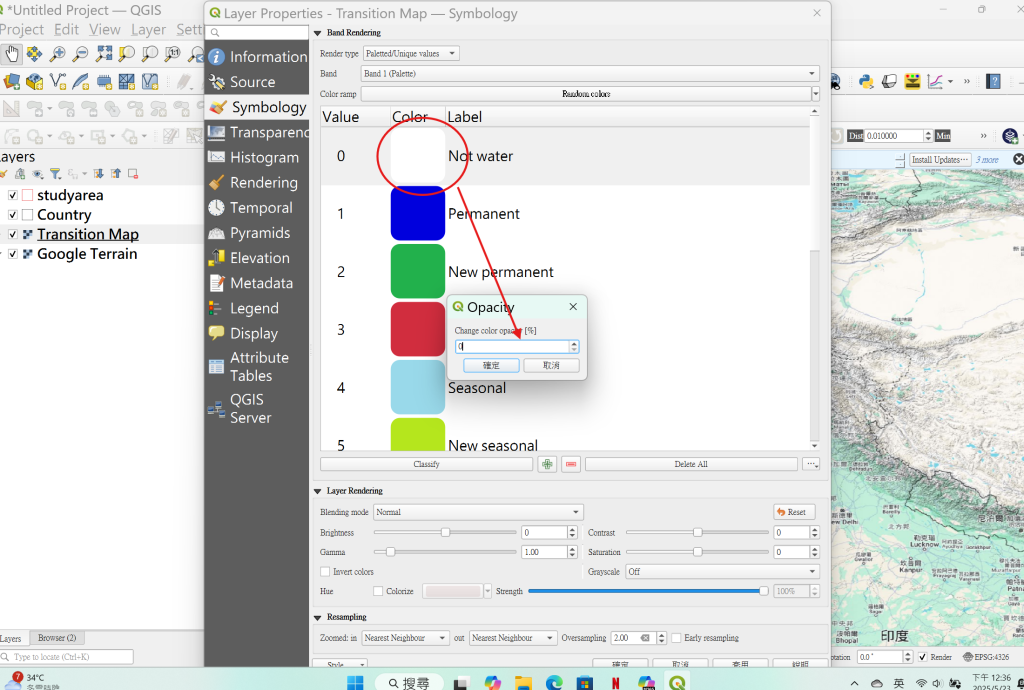Collapse Layer Rendering section
This screenshot has width=1024, height=690.
tap(318, 491)
